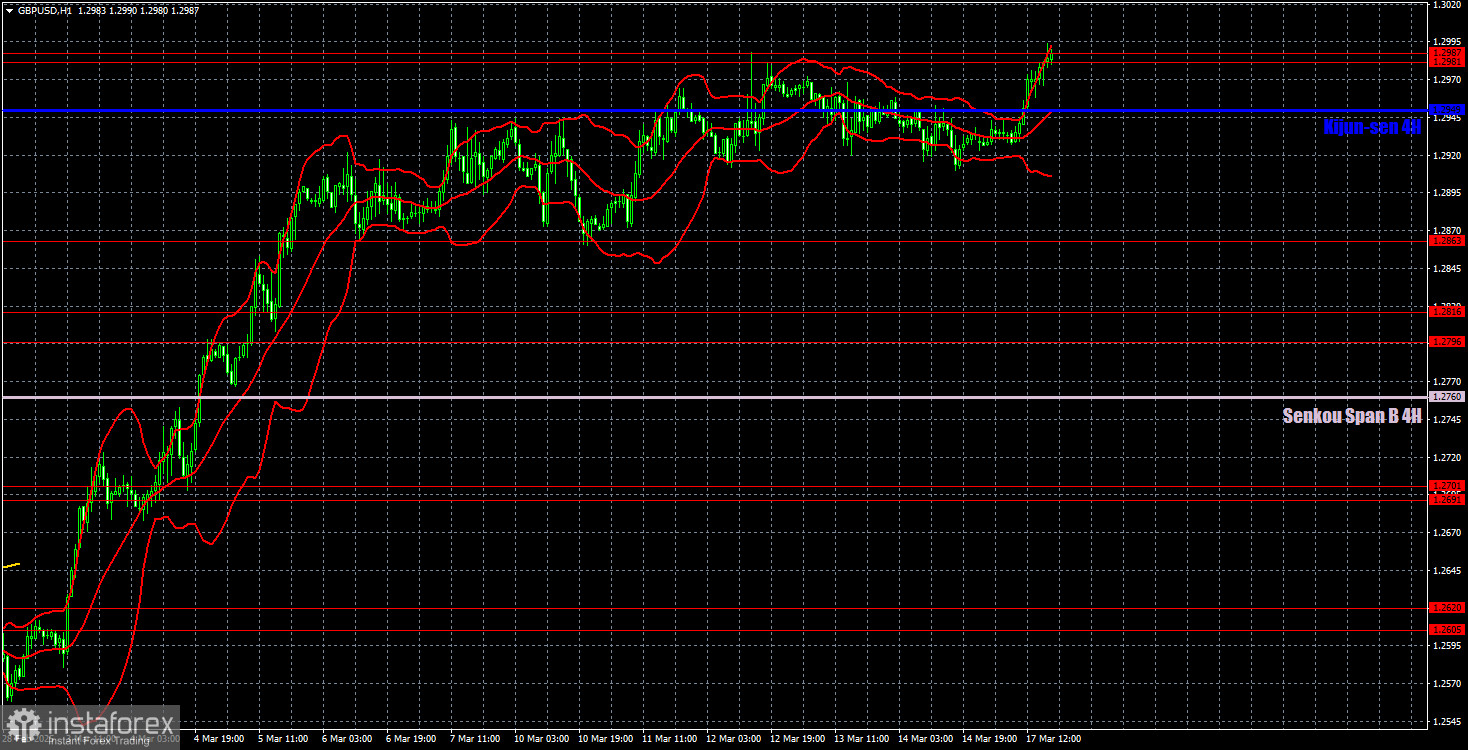Select the red 1.2691 level tag
Image resolution: width=1468 pixels, height=750 pixels.
tap(1447, 500)
